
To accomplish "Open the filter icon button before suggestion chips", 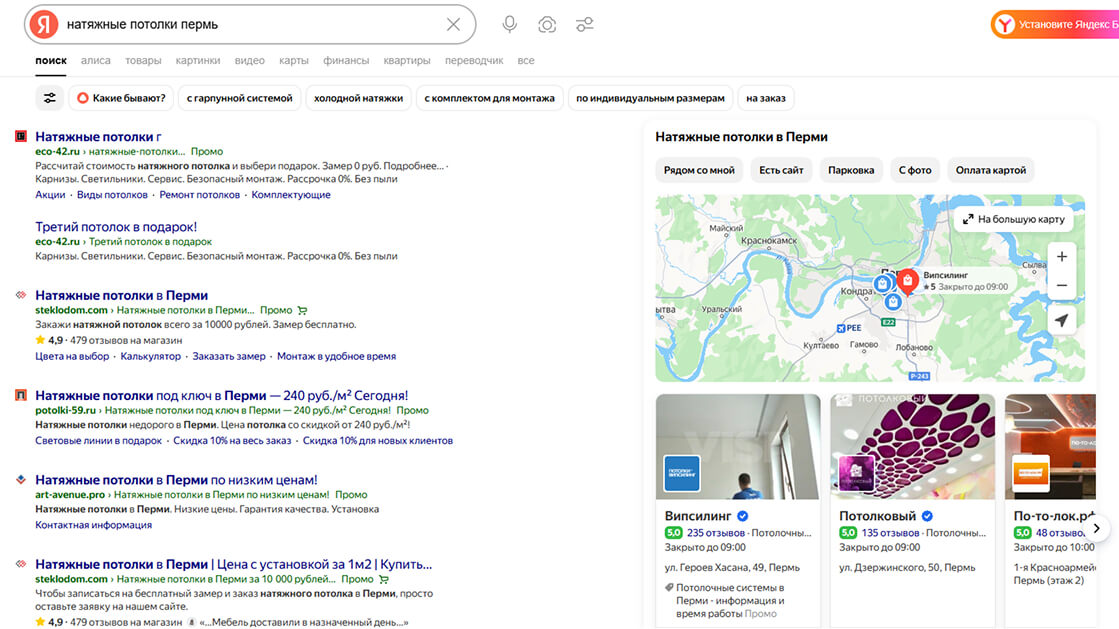I will pyautogui.click(x=49, y=98).
